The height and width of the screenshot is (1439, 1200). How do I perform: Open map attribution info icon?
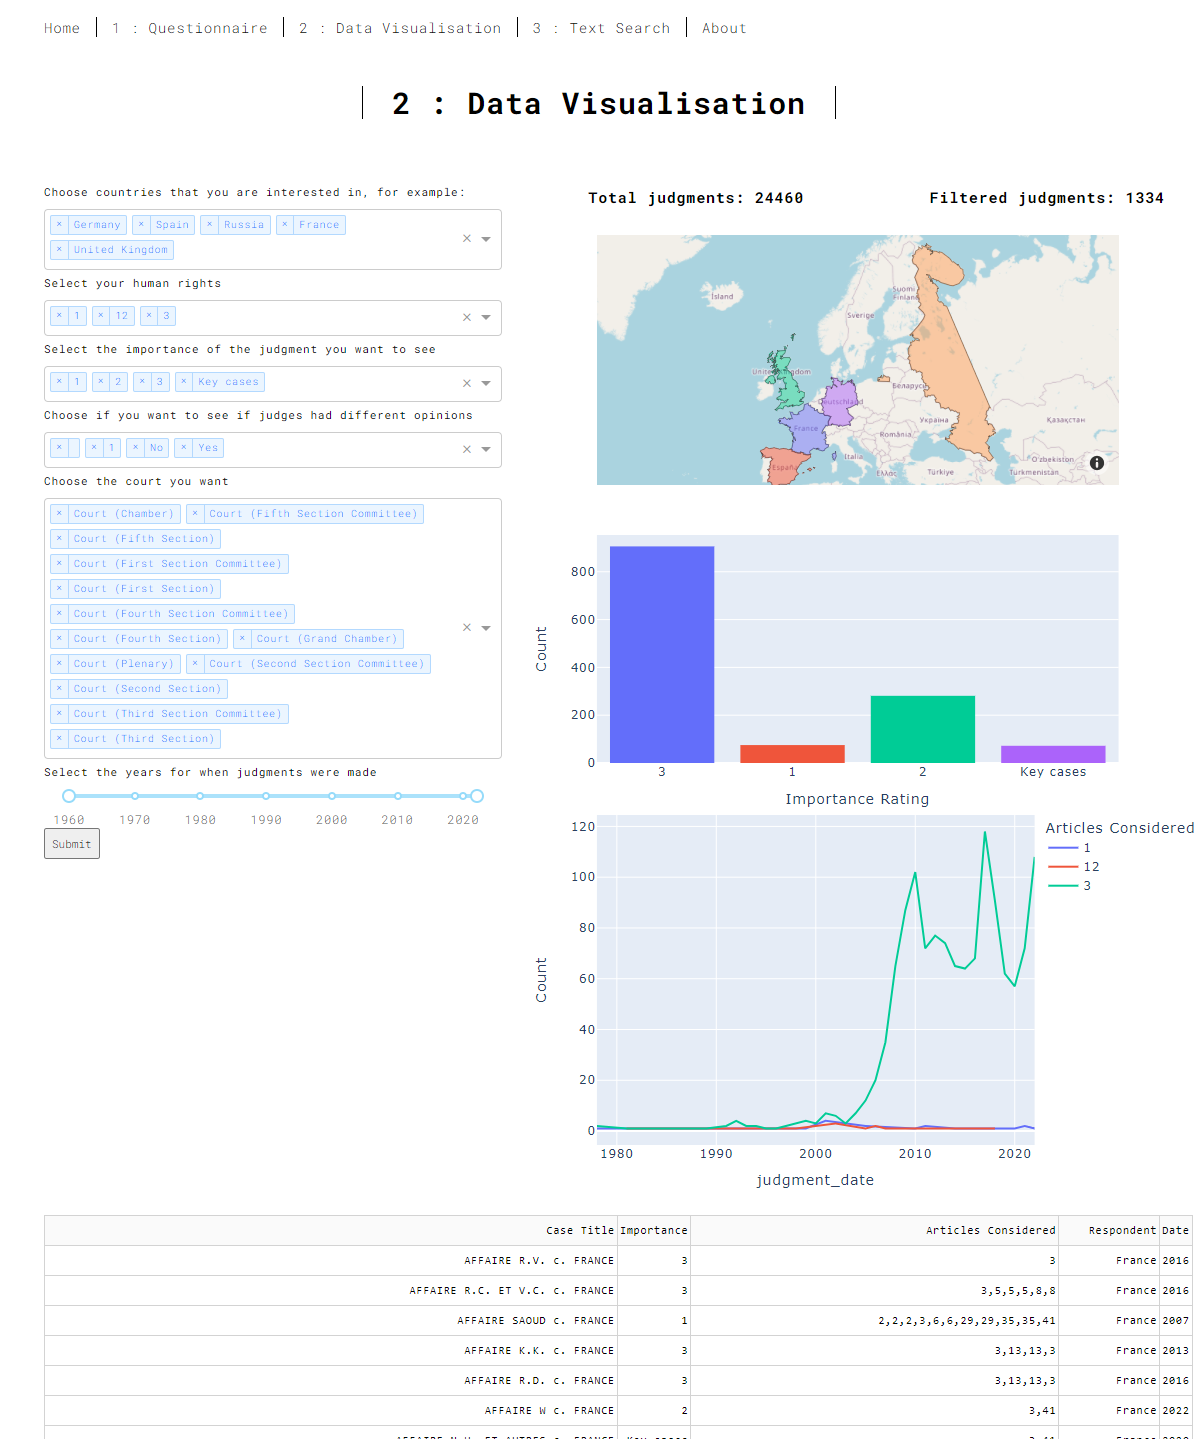click(x=1097, y=463)
